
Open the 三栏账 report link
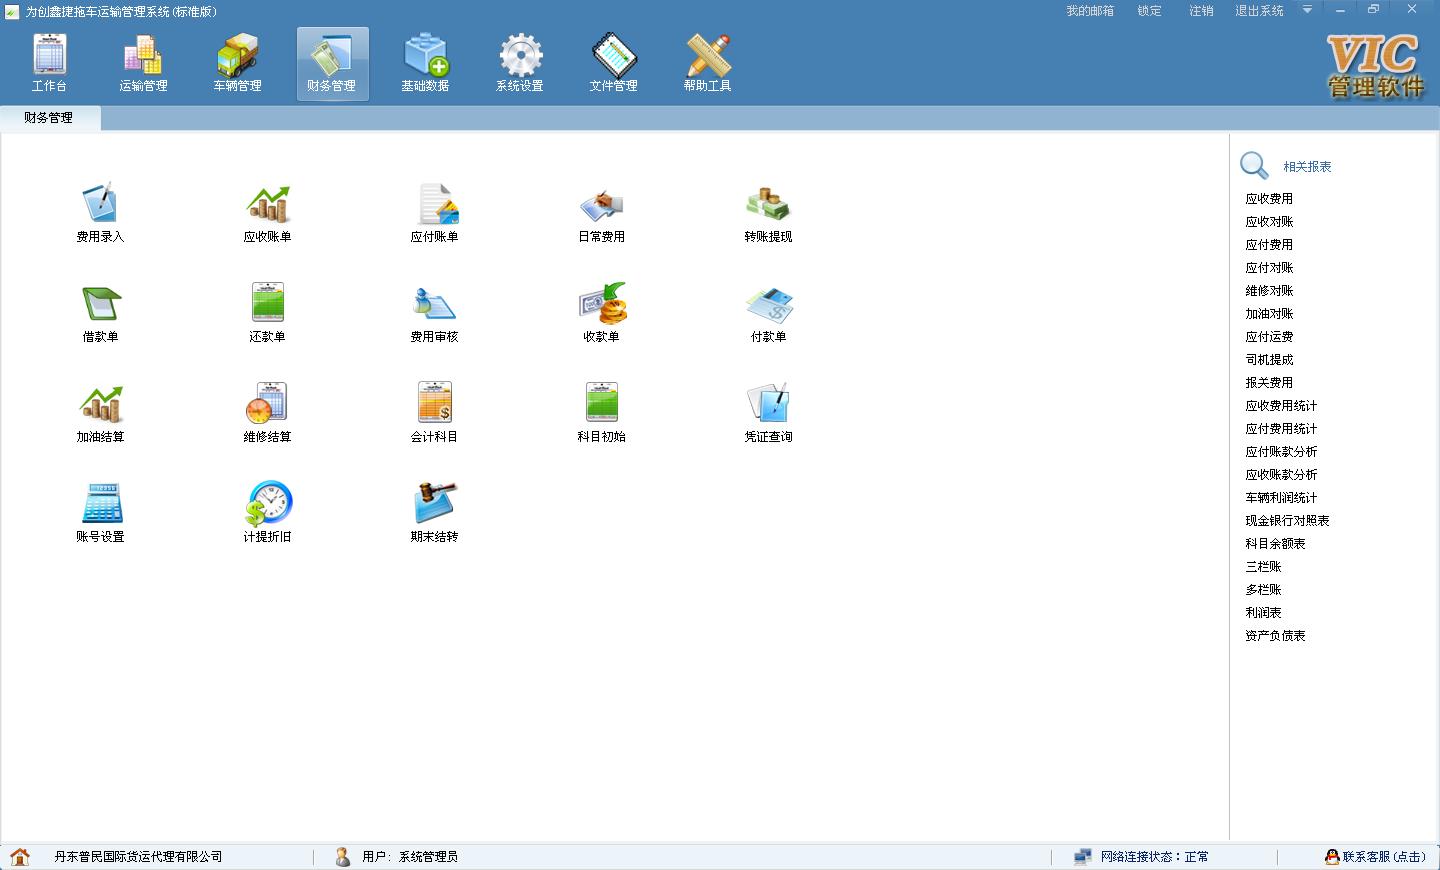coord(1263,567)
